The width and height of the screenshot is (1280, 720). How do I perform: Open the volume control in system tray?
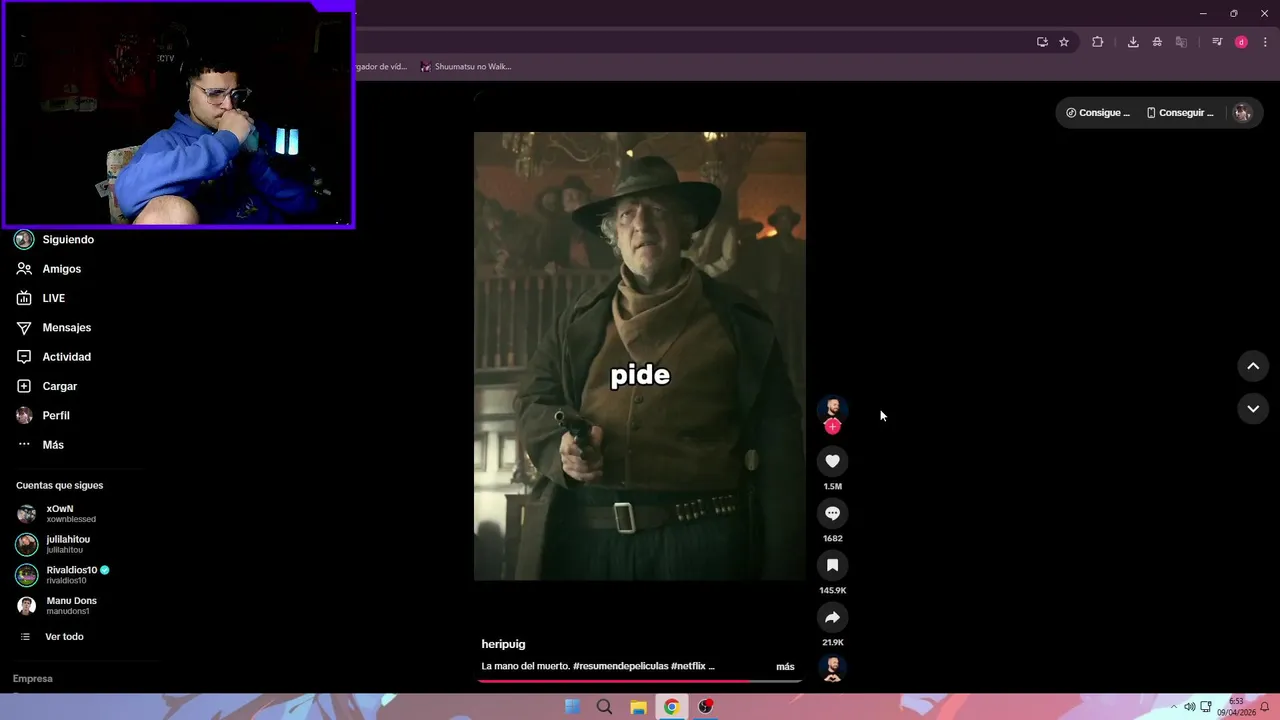[x=1190, y=707]
